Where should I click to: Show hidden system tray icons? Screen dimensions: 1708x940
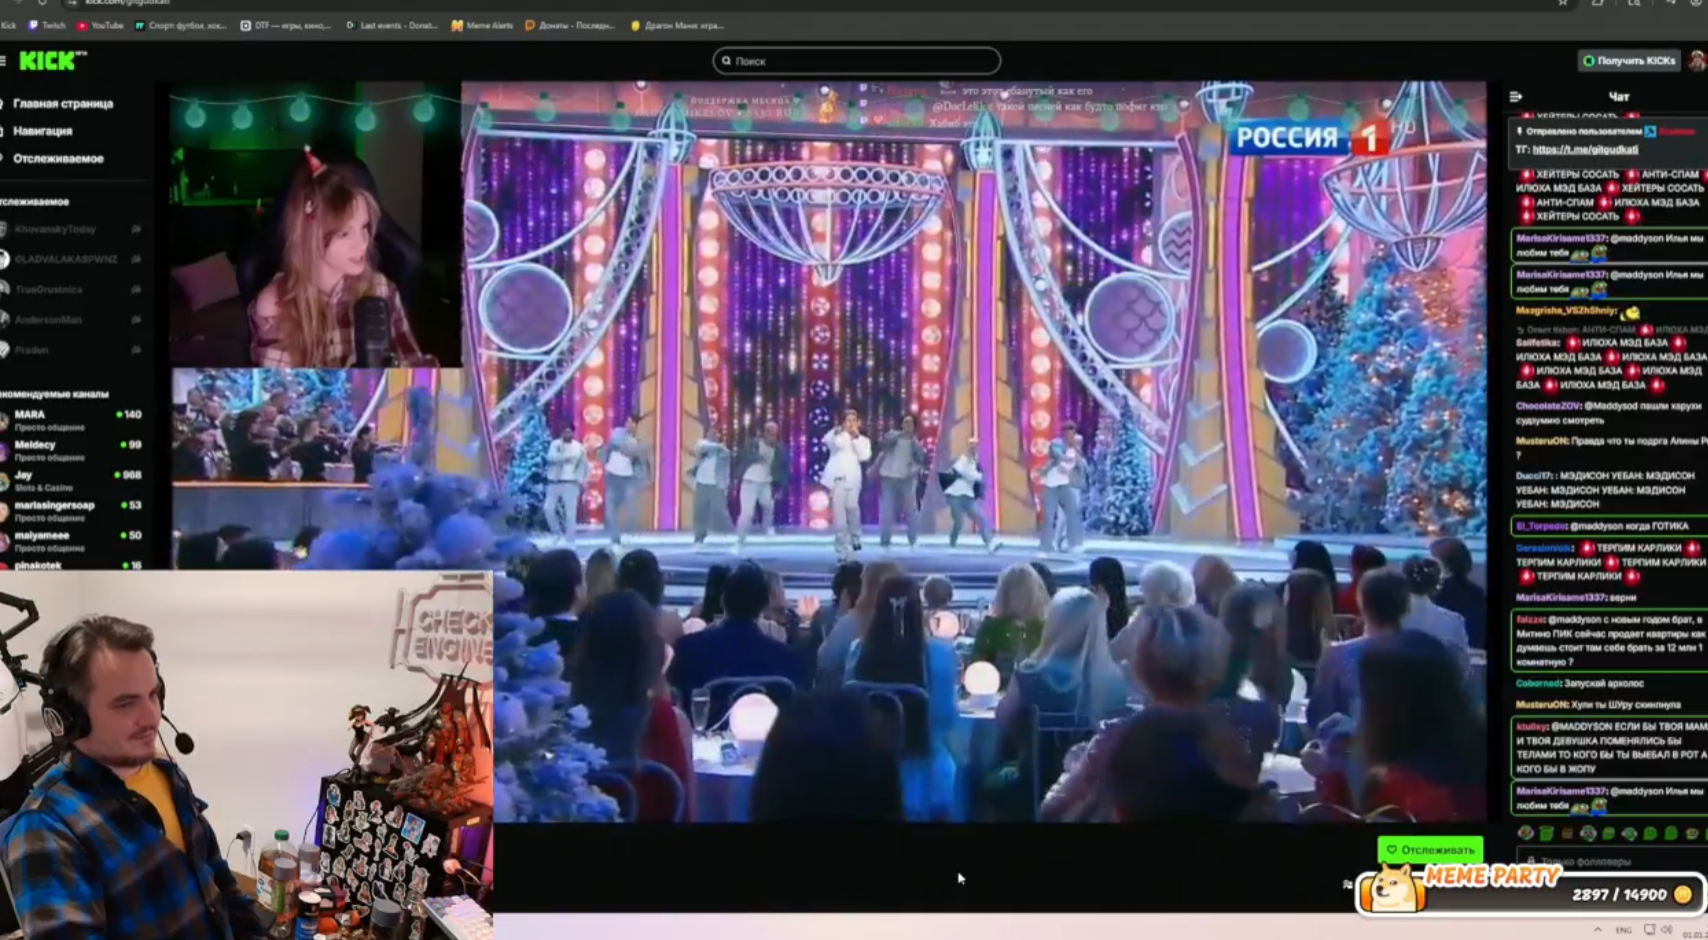1597,929
